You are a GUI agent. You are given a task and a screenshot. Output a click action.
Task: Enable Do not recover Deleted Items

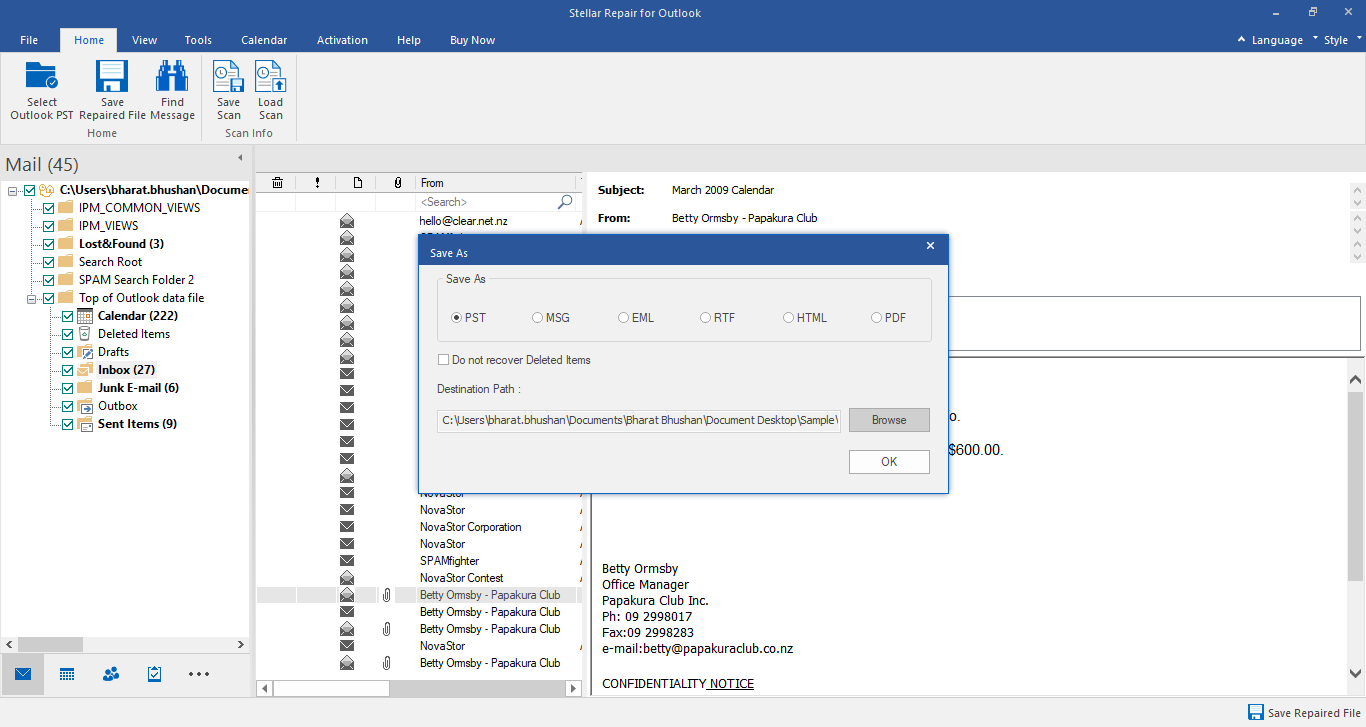tap(444, 360)
